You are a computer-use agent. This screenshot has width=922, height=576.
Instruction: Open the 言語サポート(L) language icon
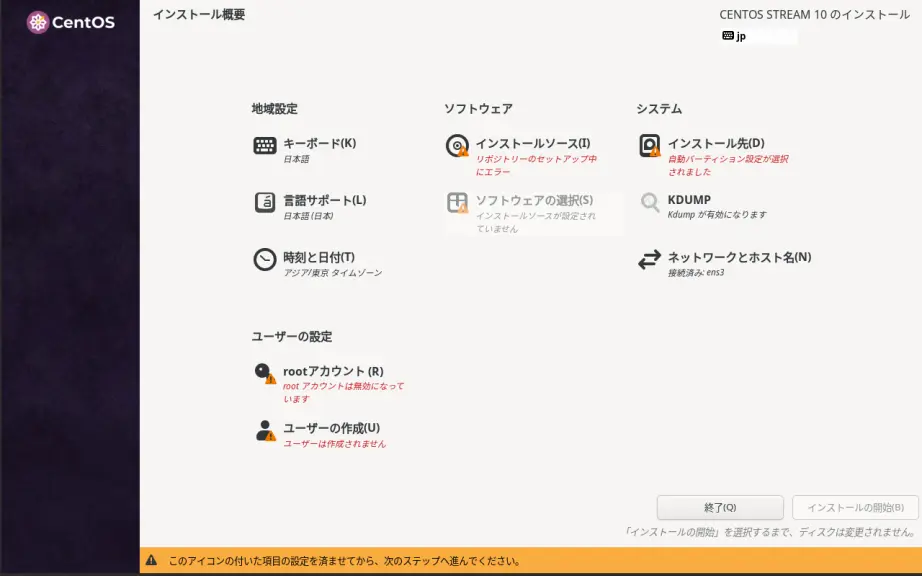pos(265,202)
